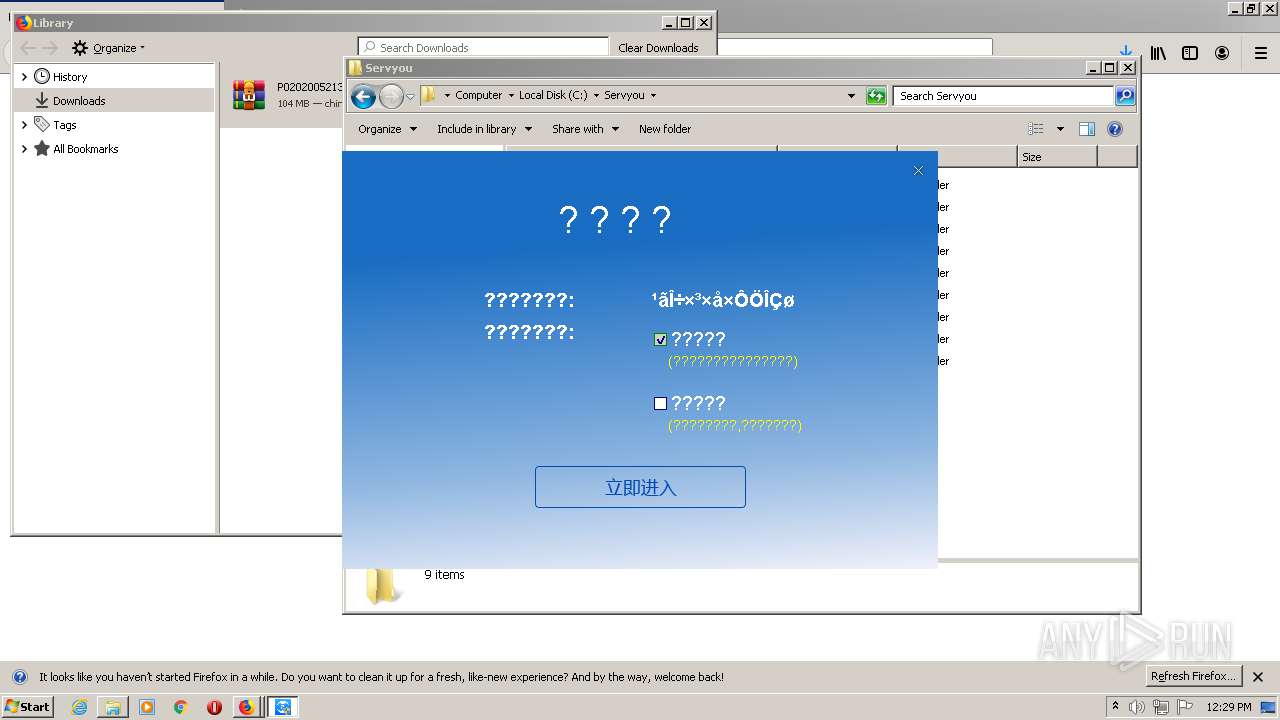Change the view with the view icon
1280x720 pixels.
tap(1036, 129)
